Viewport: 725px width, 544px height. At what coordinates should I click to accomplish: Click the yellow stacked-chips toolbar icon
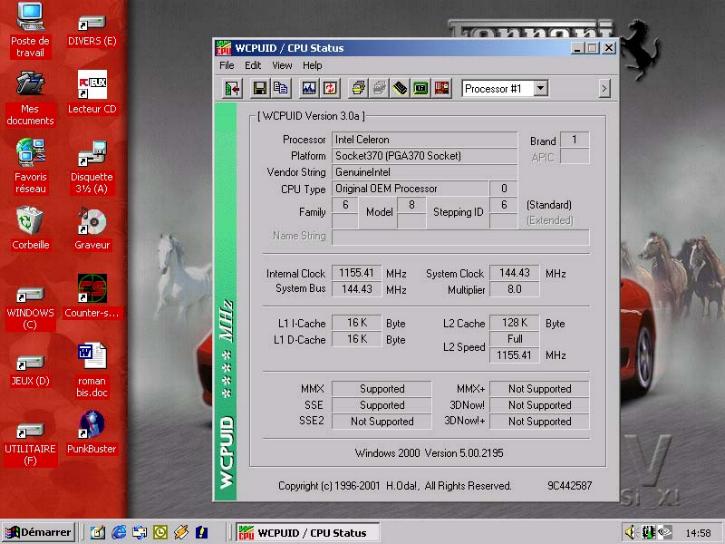point(359,89)
